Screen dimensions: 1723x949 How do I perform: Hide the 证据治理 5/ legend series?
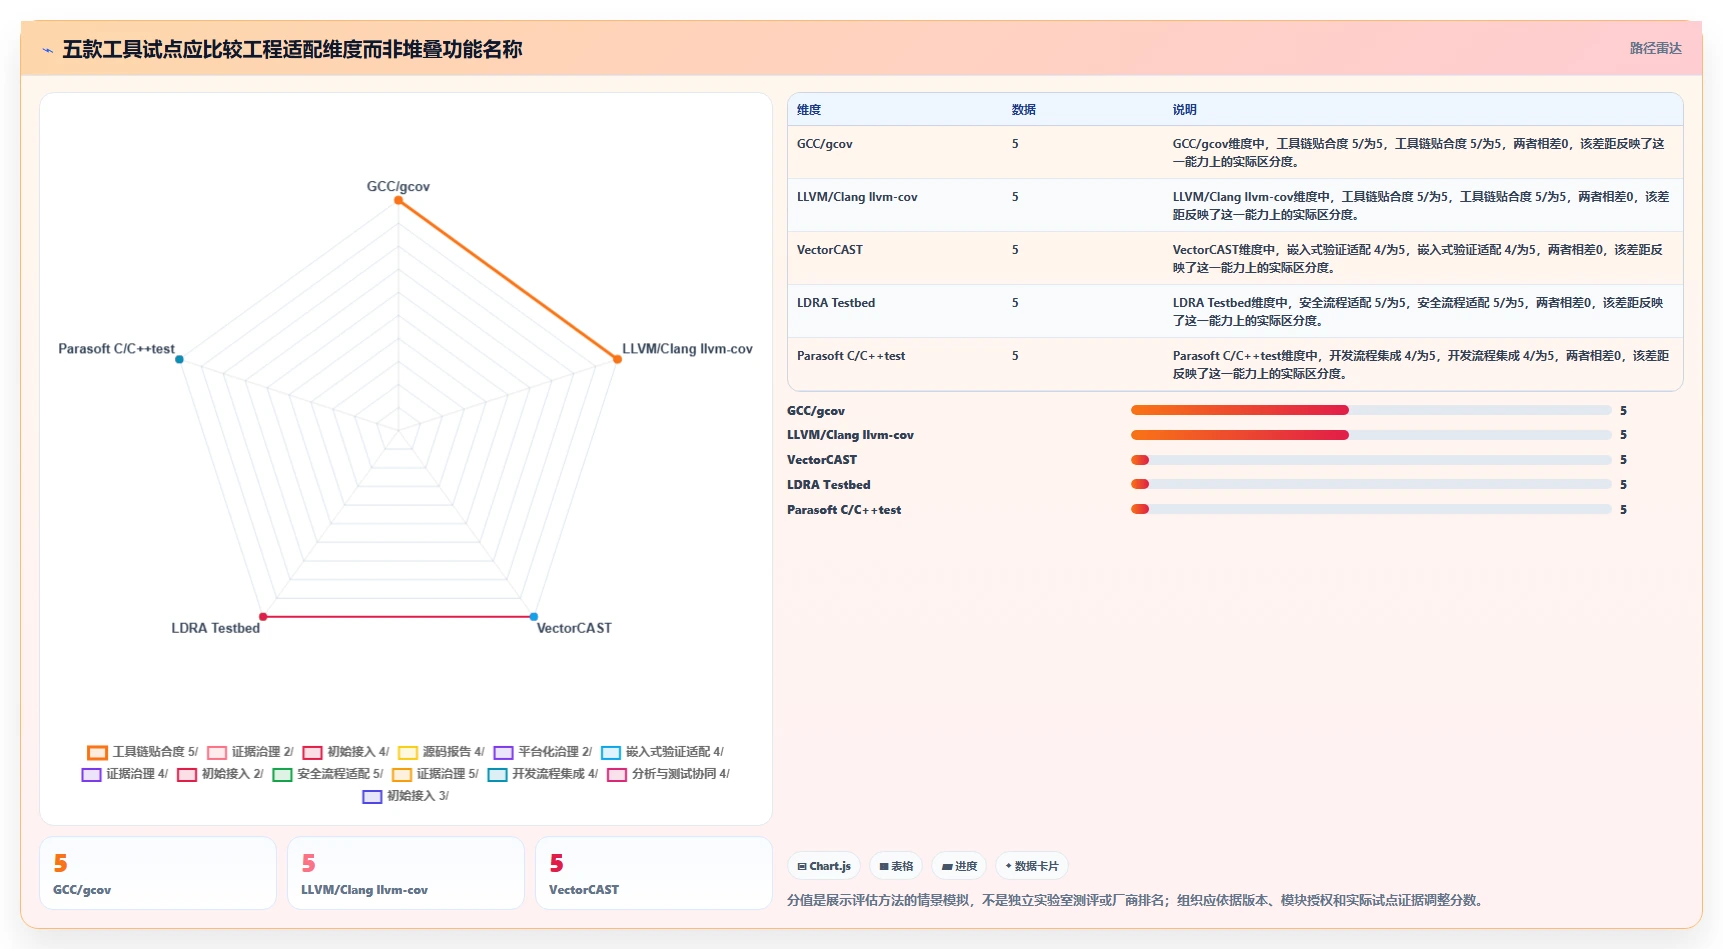click(x=435, y=774)
